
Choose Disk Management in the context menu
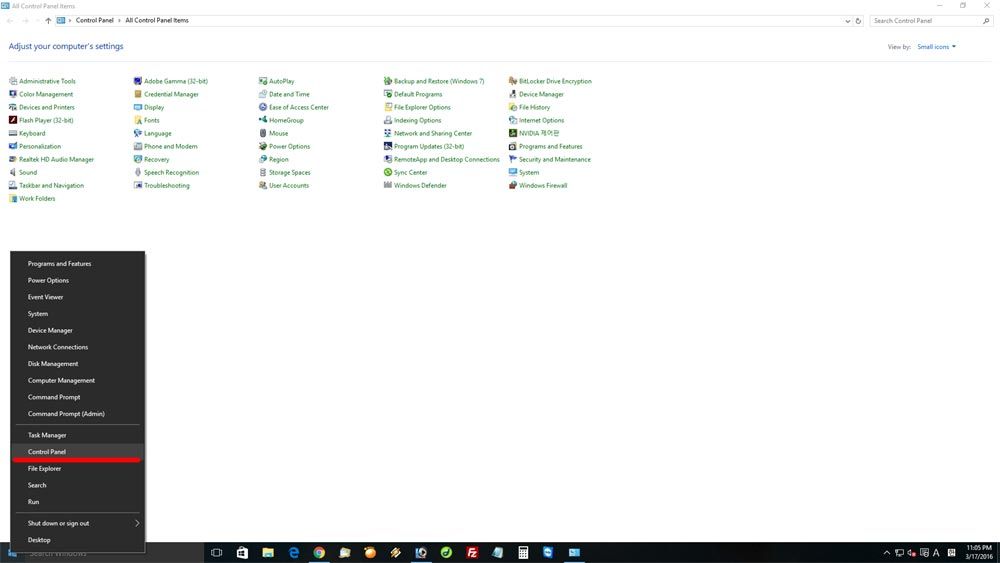tap(78, 363)
